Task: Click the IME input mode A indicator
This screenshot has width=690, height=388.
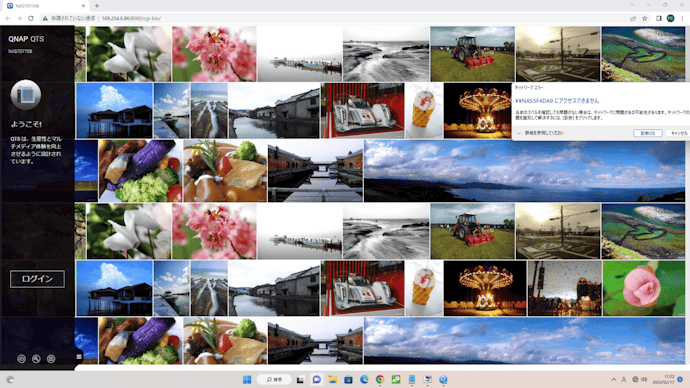Action: click(x=624, y=379)
